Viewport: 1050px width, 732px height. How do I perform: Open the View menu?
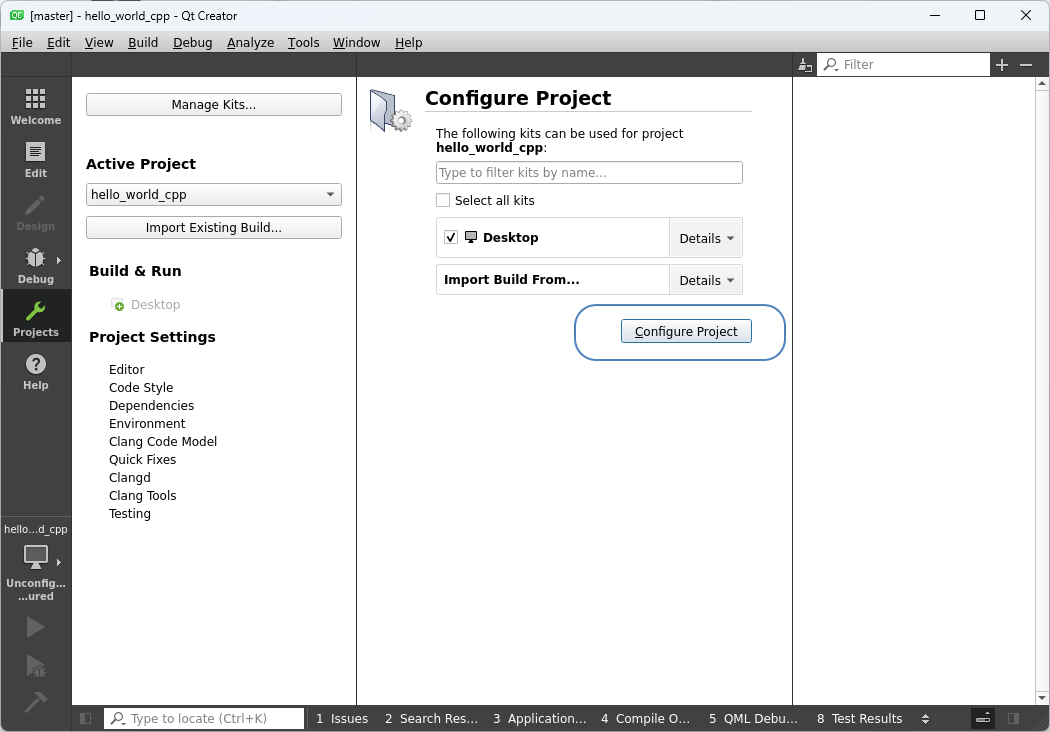click(x=98, y=42)
